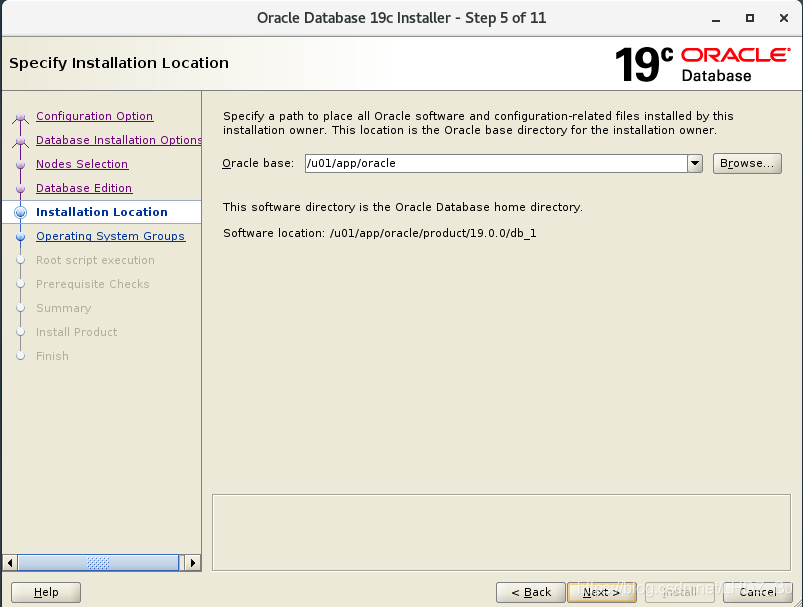The image size is (803, 607).
Task: Click the Database Edition step indicator icon
Action: tap(21, 188)
